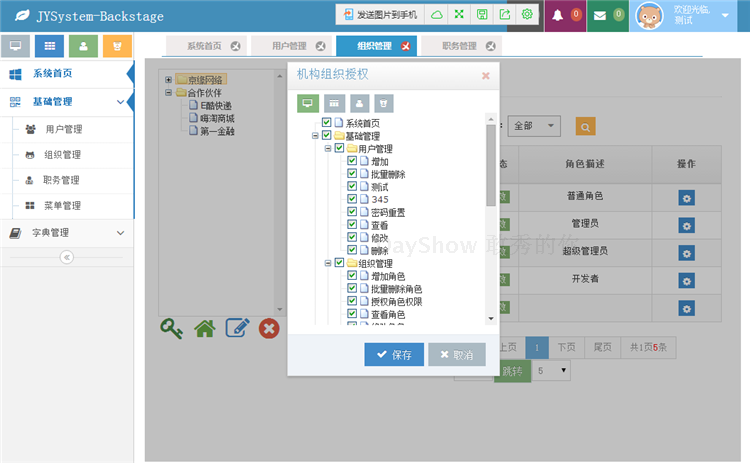Click the 保存 save button

394,354
